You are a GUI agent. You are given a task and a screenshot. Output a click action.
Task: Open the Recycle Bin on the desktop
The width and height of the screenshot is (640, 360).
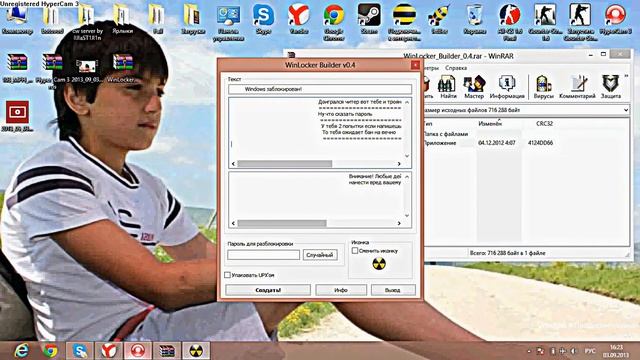pos(475,19)
